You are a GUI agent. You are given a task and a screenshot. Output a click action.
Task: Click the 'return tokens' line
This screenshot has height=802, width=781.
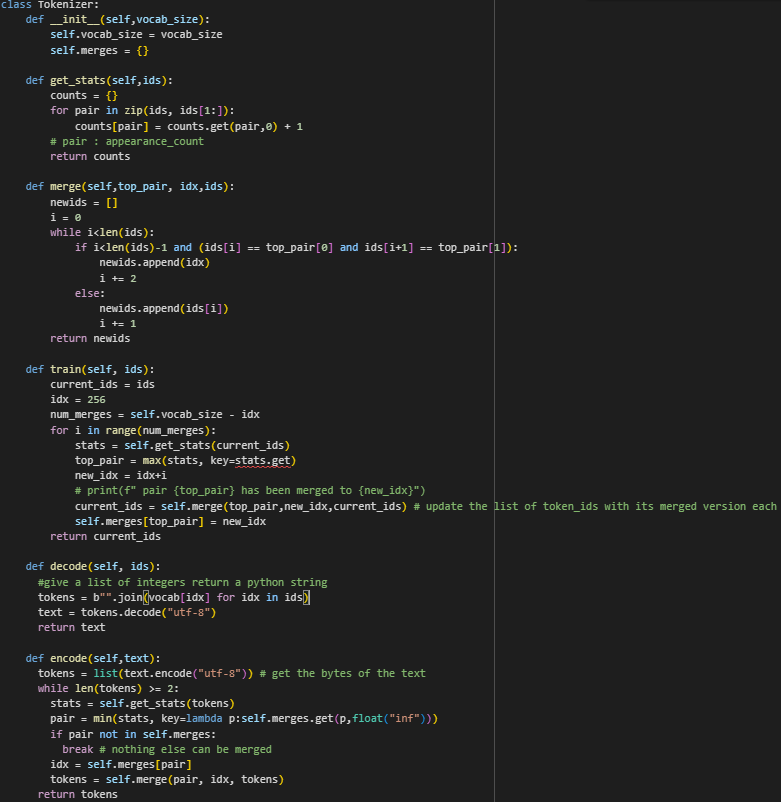click(78, 794)
